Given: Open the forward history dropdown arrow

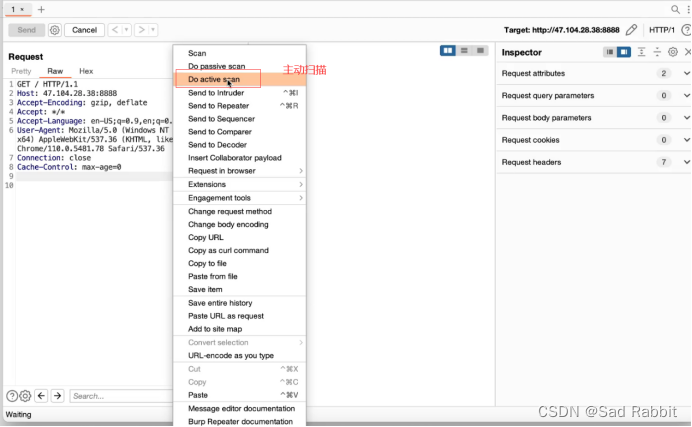Looking at the screenshot, I should [x=153, y=30].
